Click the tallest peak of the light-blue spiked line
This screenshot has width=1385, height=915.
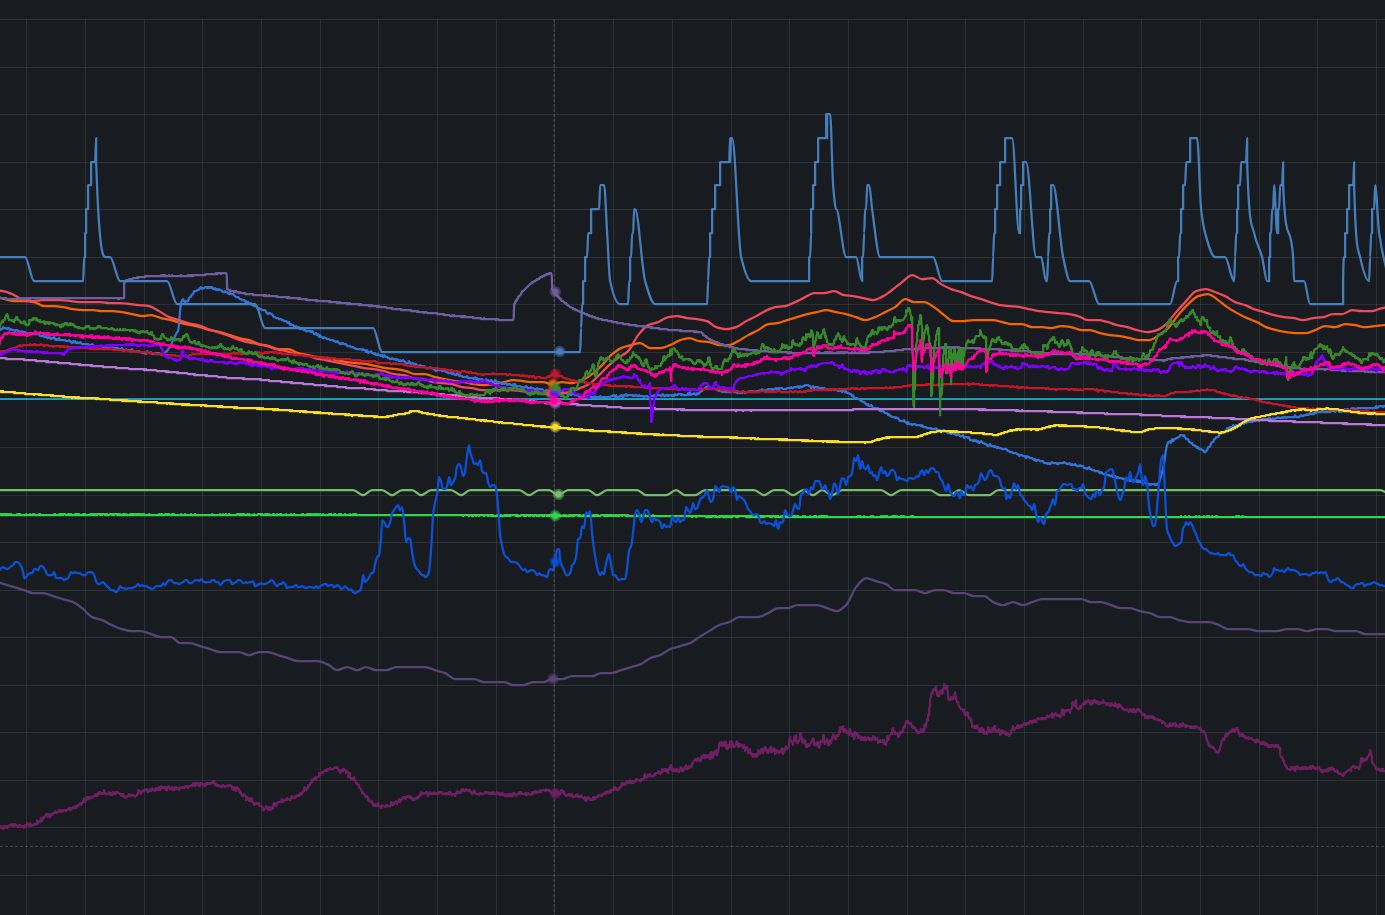pos(828,115)
